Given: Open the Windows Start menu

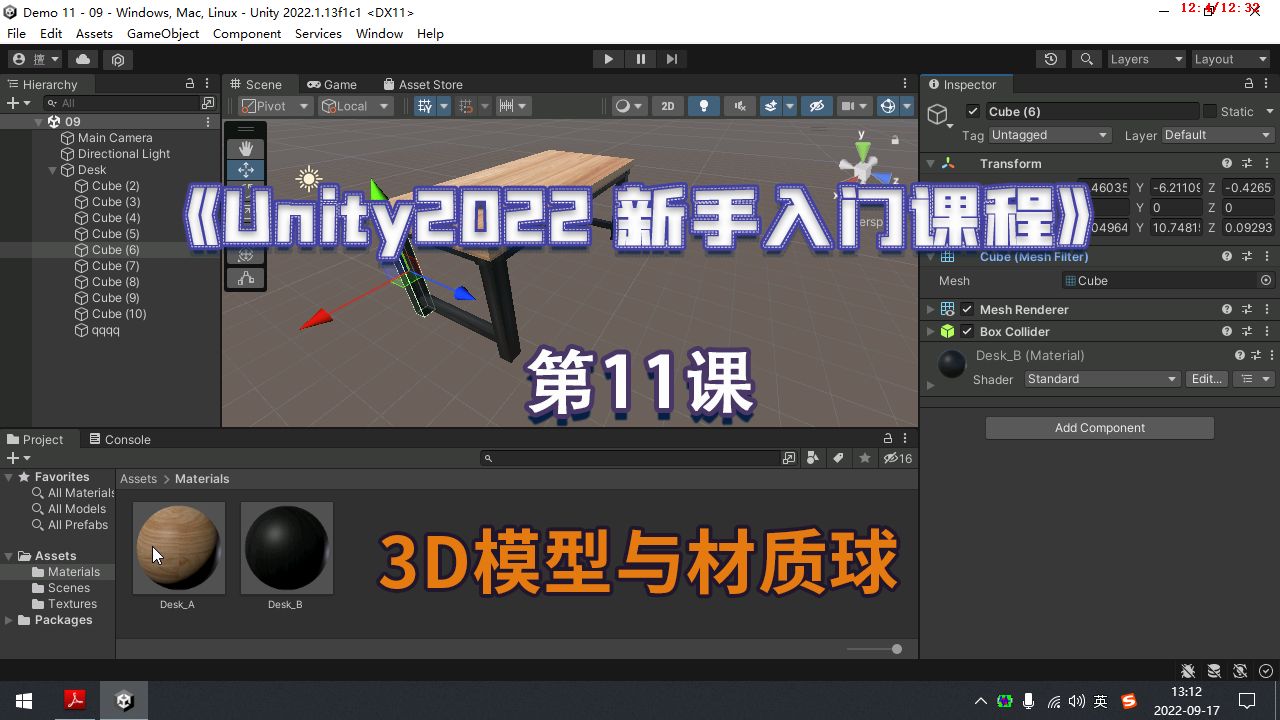Looking at the screenshot, I should coord(24,701).
